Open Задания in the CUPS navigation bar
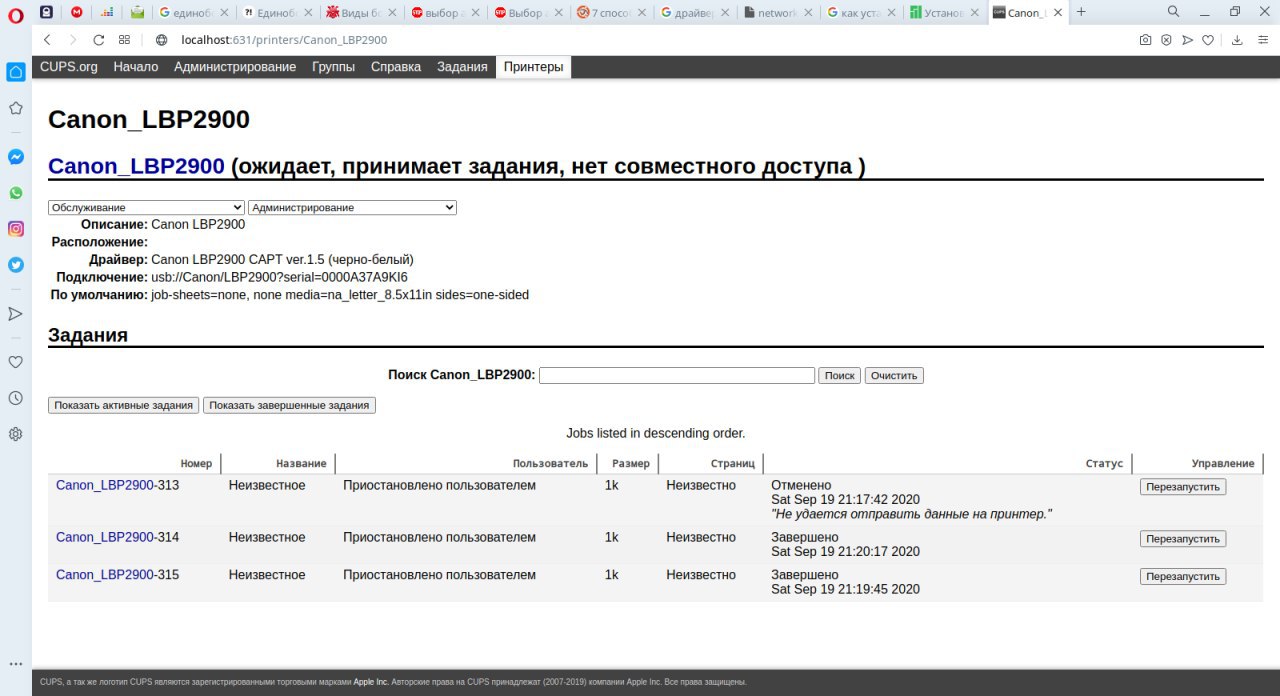The width and height of the screenshot is (1280, 696). click(x=462, y=67)
